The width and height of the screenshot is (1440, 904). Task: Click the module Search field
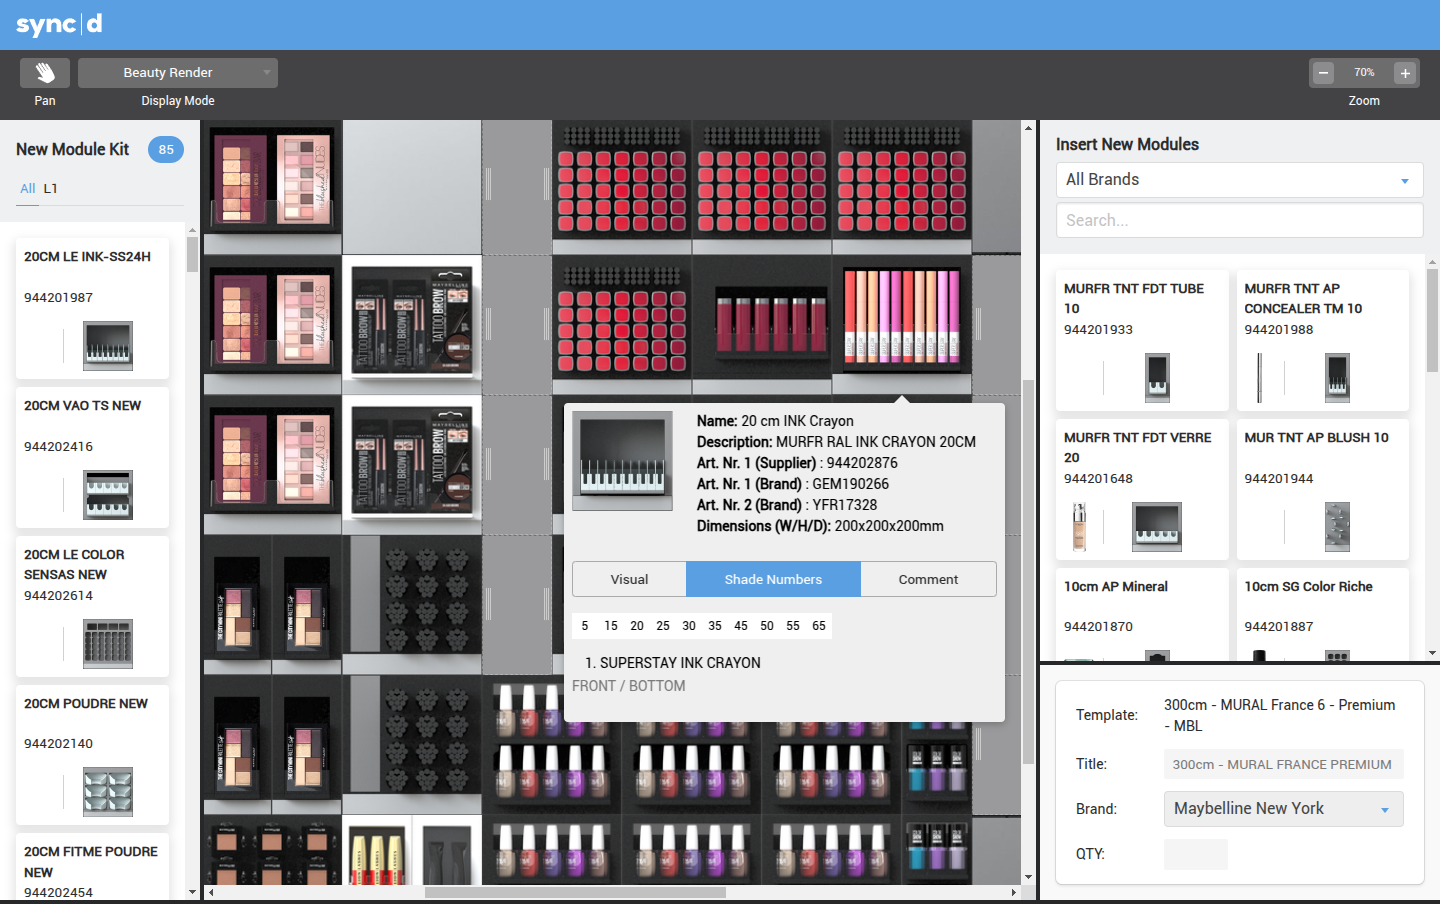click(x=1239, y=220)
